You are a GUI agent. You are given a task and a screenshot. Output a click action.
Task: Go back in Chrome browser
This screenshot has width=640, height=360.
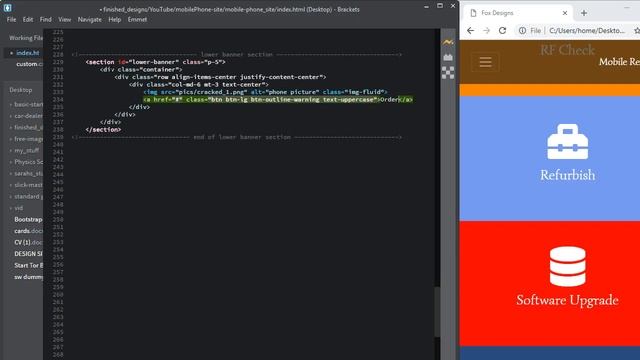pyautogui.click(x=471, y=31)
